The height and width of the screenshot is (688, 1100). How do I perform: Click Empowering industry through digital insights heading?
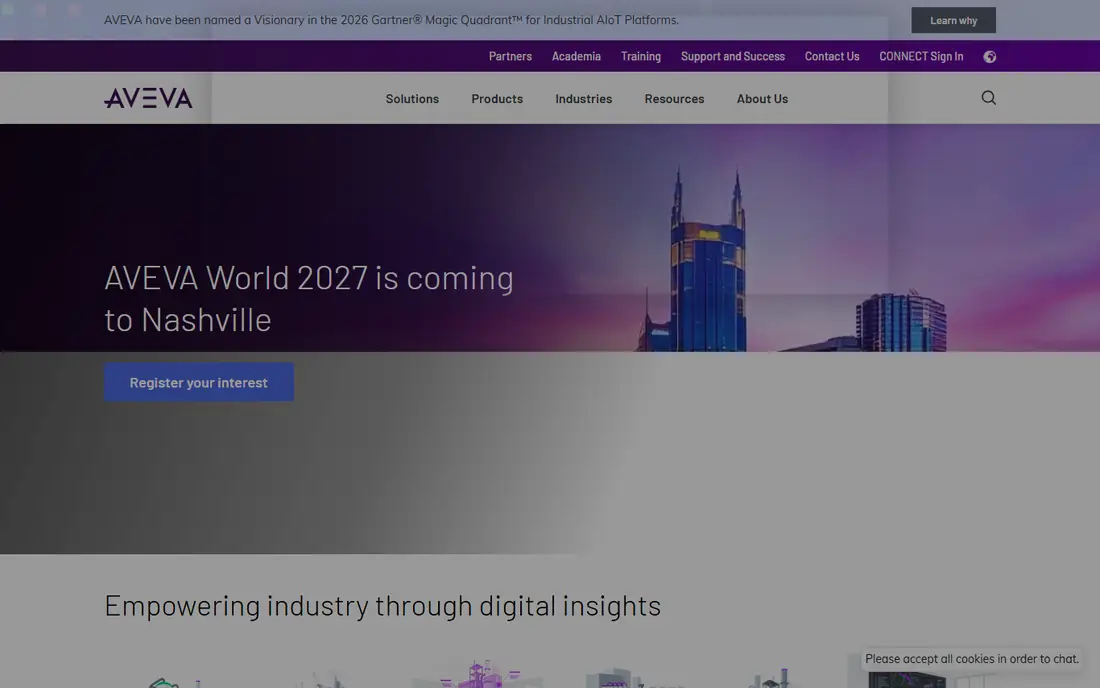pos(382,605)
